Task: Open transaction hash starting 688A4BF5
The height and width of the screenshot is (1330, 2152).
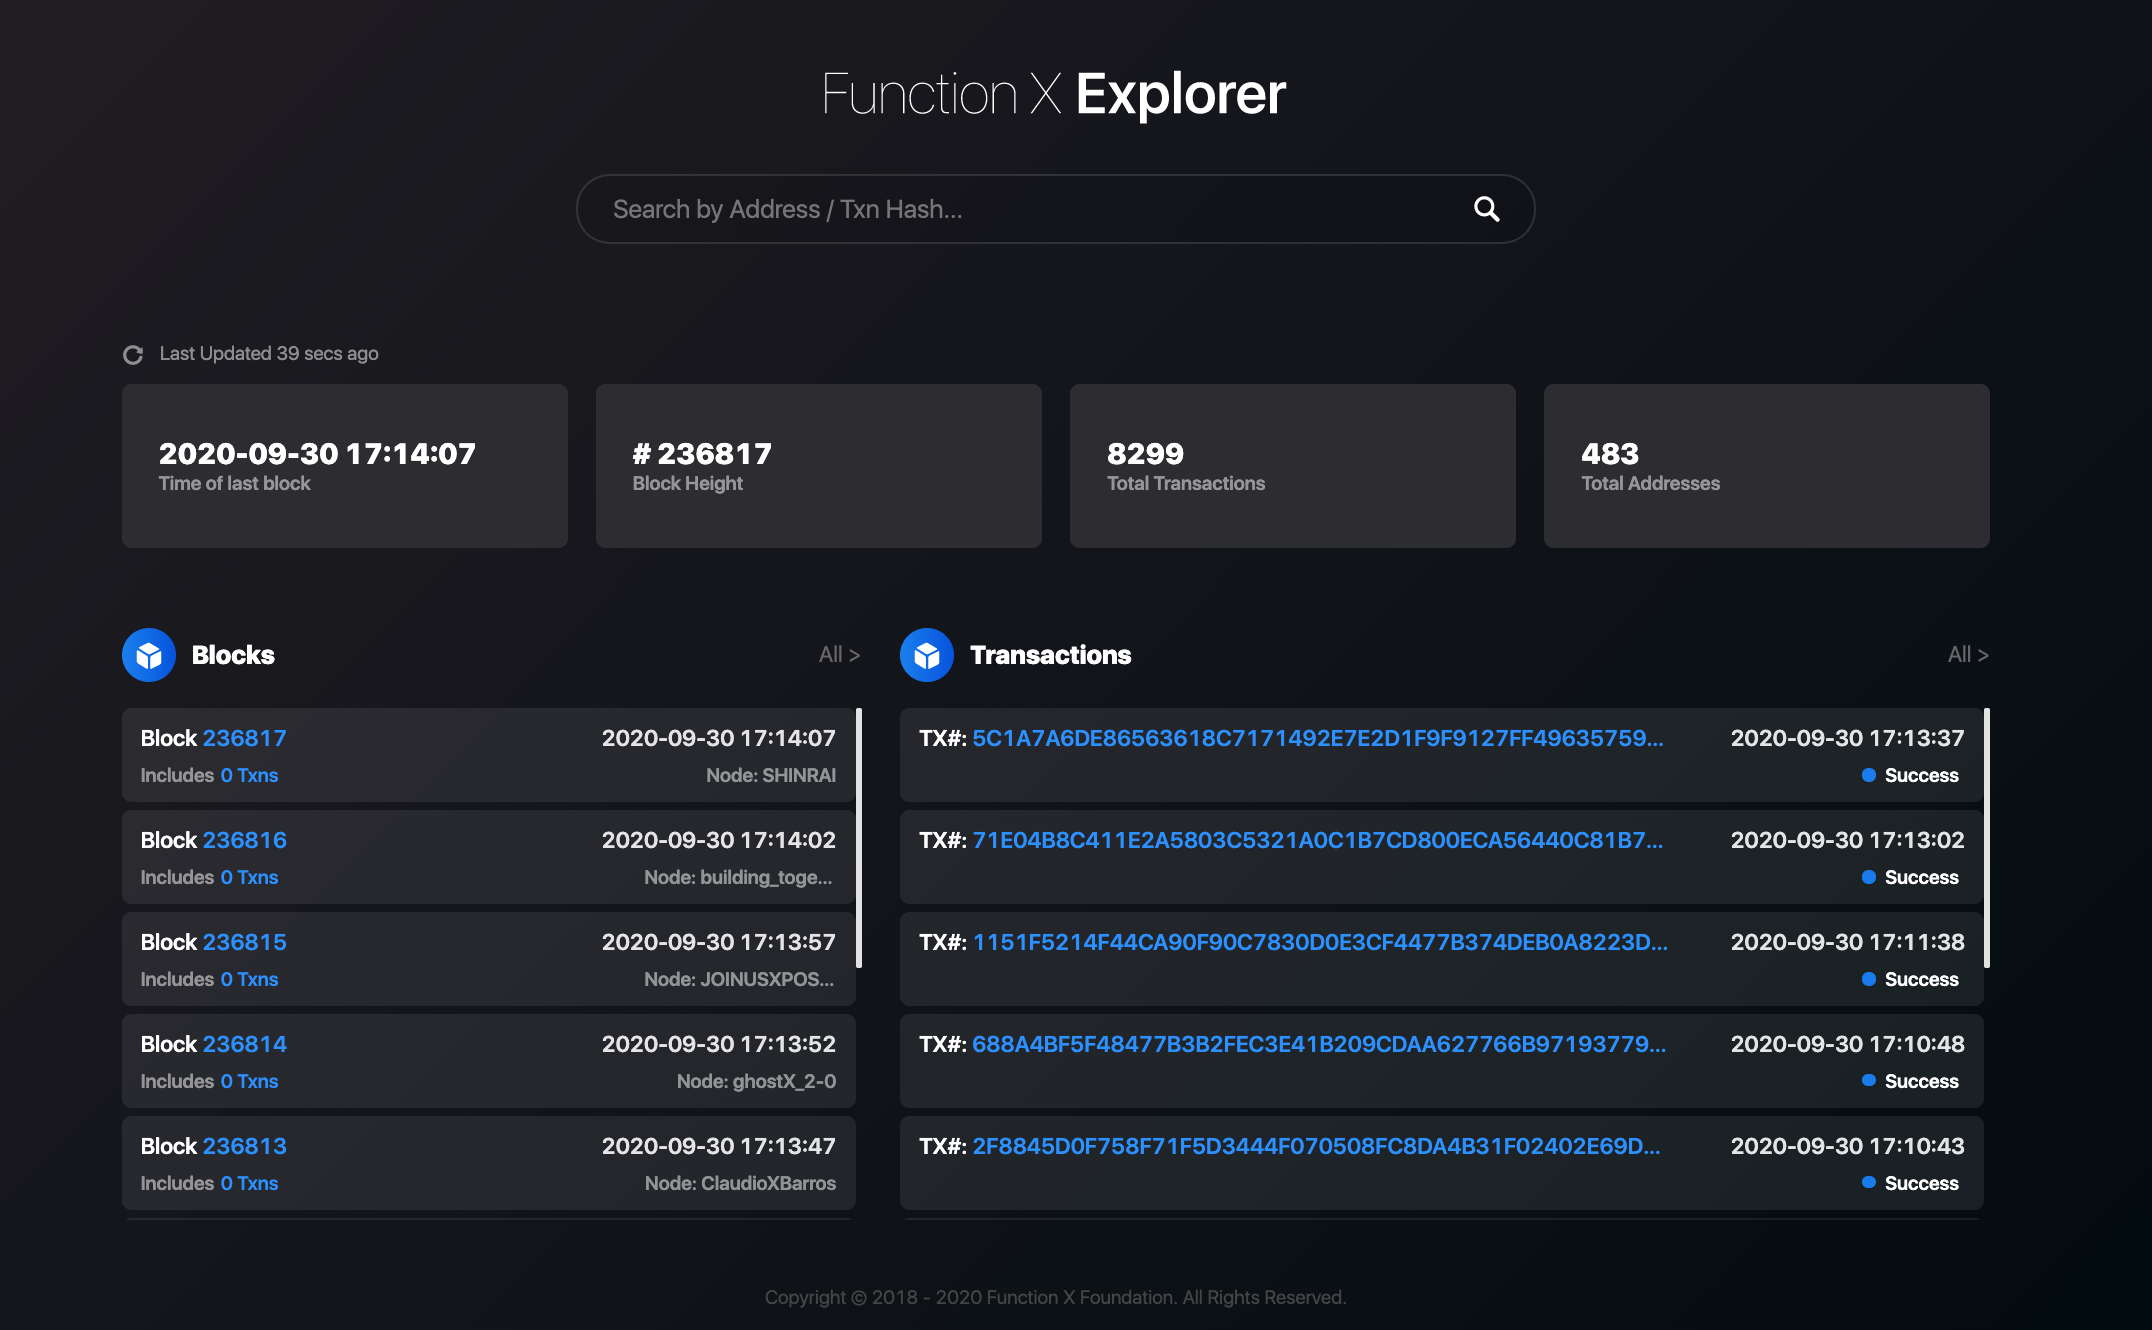Action: pos(1319,1044)
